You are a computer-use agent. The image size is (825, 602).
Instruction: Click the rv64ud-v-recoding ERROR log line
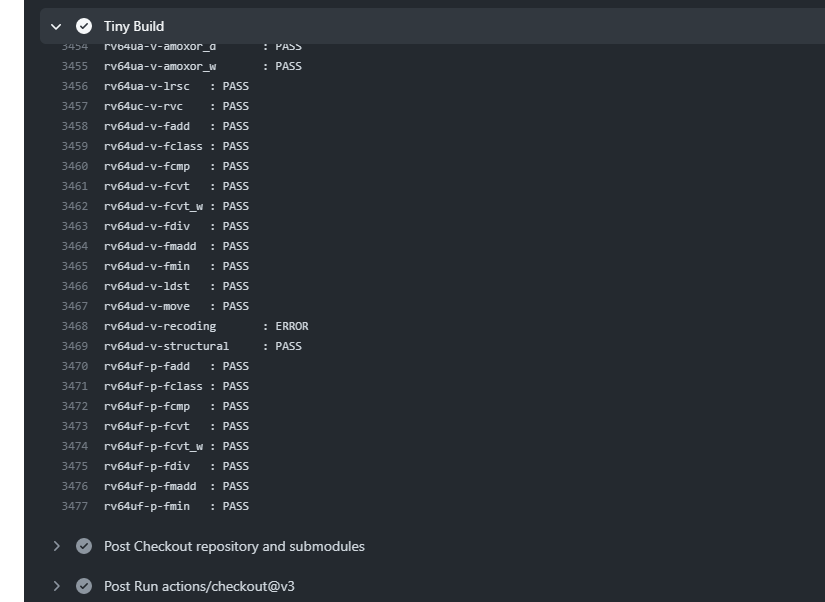tap(206, 326)
